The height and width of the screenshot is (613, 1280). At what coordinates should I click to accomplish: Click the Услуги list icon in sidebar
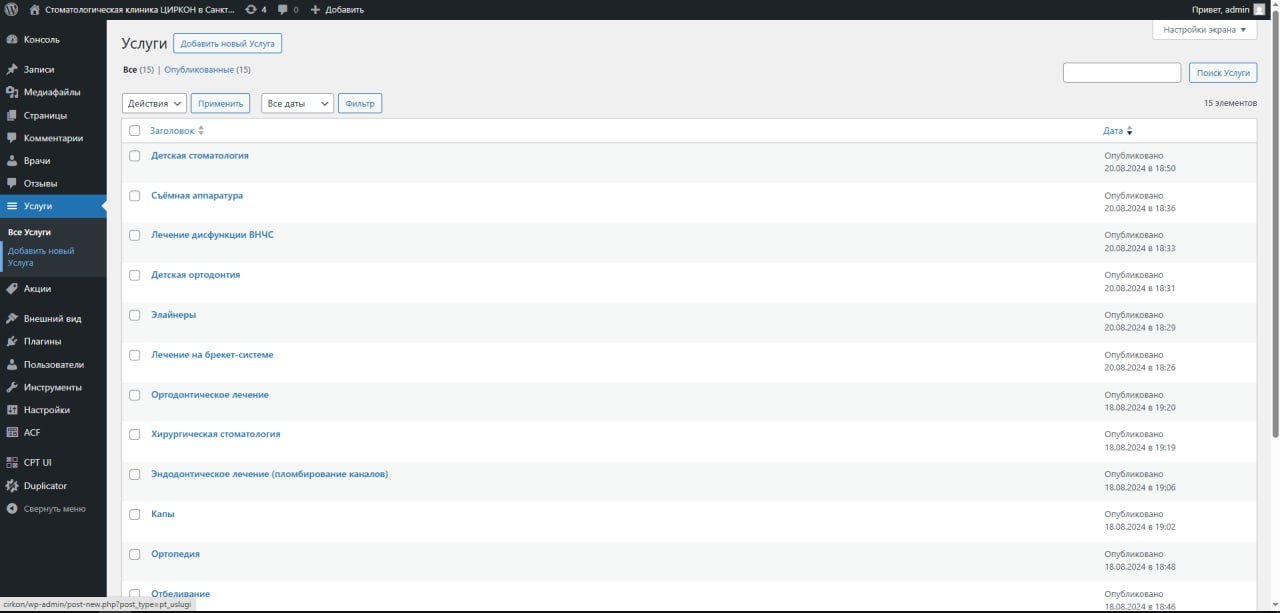tap(12, 206)
